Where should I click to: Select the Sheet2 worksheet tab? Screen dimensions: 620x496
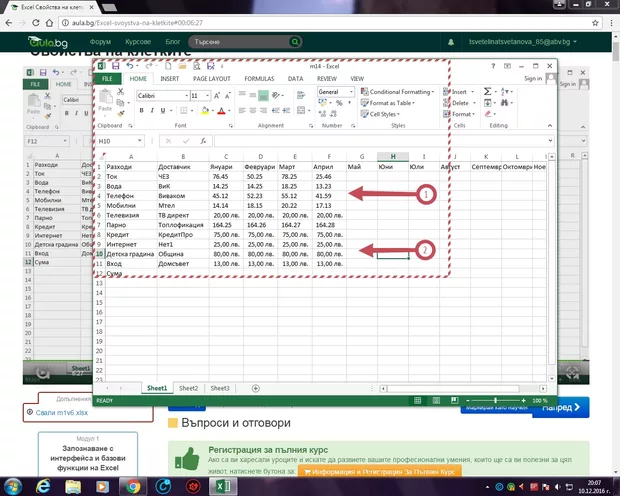click(x=189, y=387)
